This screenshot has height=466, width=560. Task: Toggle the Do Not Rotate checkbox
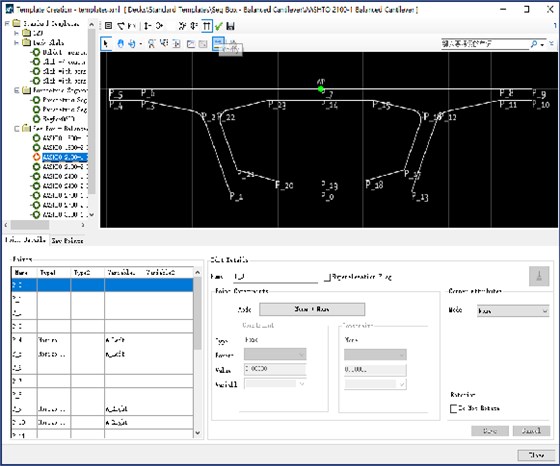coord(453,408)
